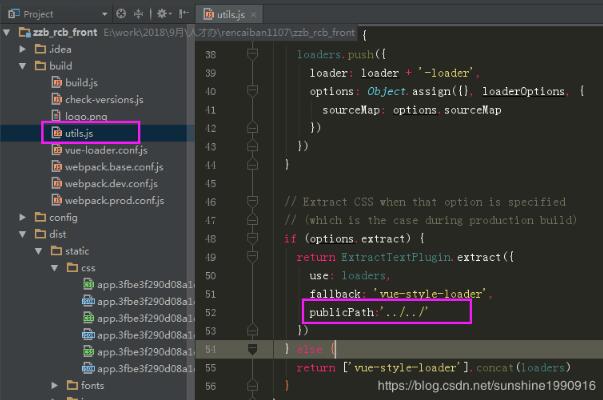Image resolution: width=603 pixels, height=400 pixels.
Task: Select build.js in the project tree
Action: 81,82
